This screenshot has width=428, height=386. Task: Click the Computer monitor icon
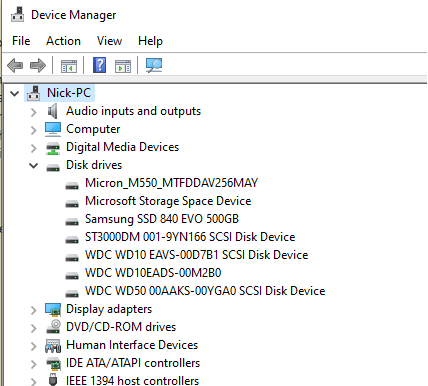(x=53, y=129)
